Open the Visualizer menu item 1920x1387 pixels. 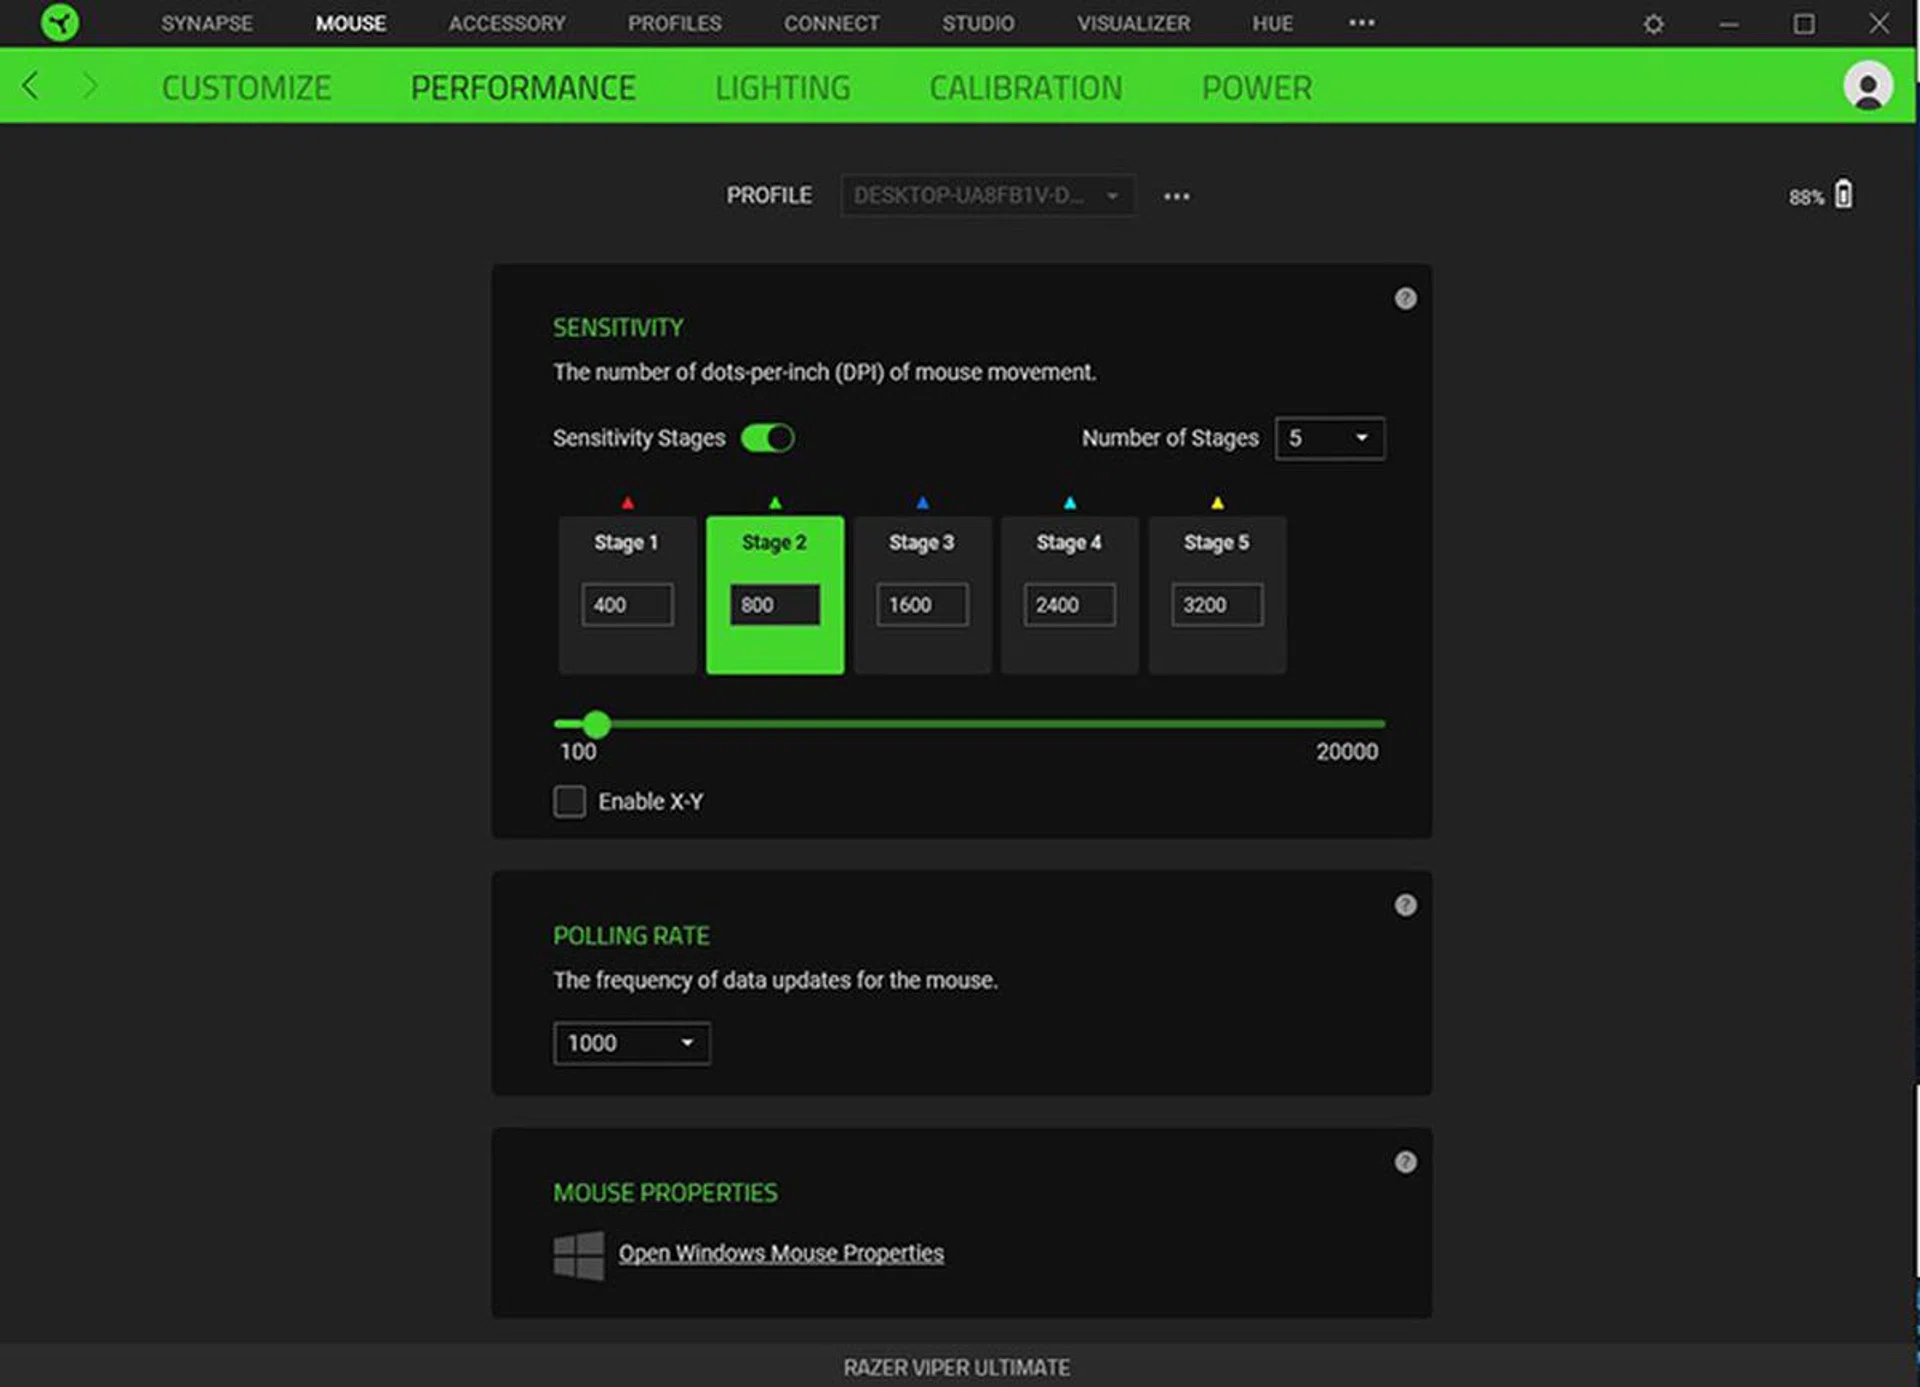click(1133, 22)
